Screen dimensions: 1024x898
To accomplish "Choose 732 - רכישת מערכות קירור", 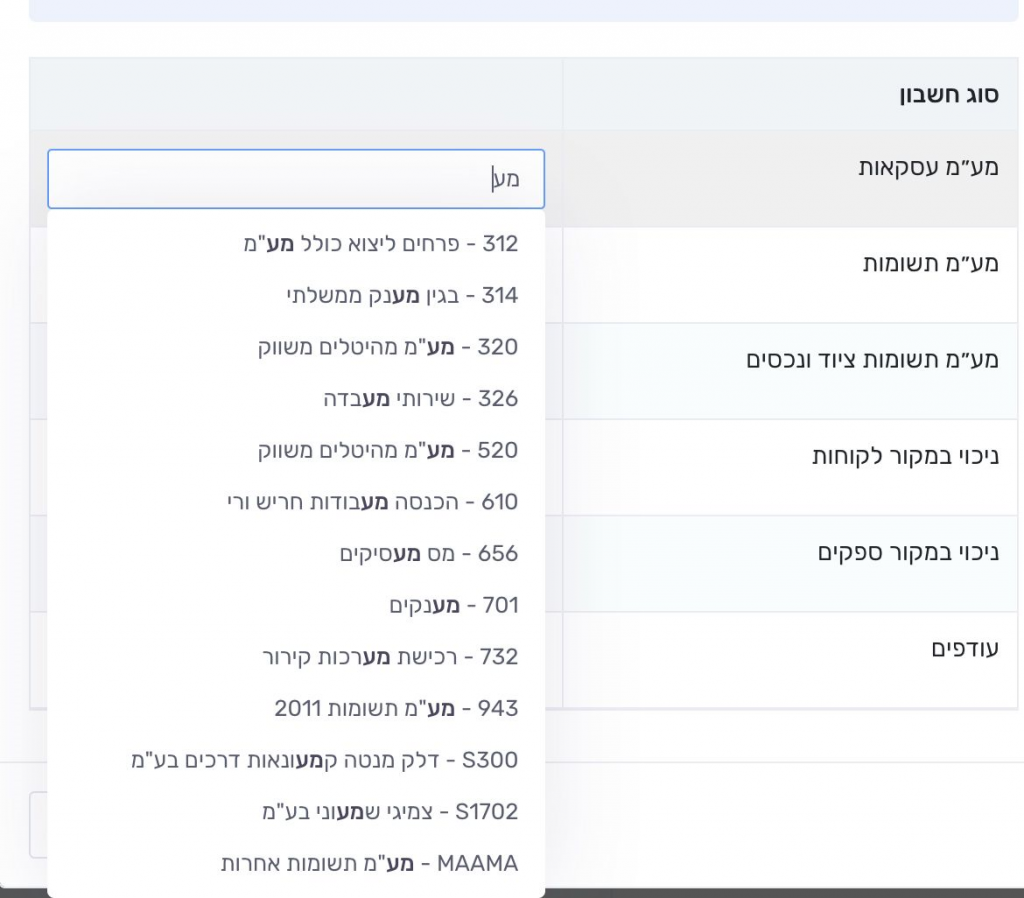I will [x=390, y=657].
